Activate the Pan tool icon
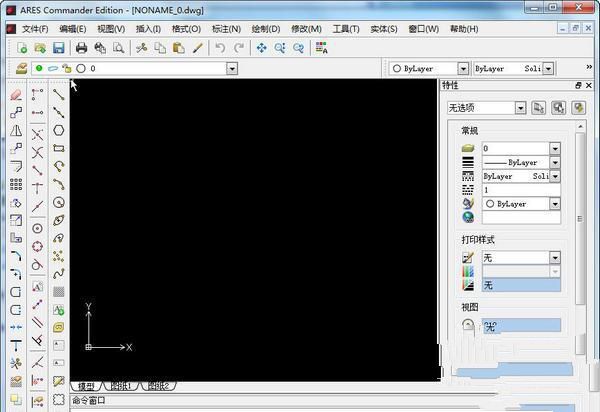600x412 pixels. point(262,48)
